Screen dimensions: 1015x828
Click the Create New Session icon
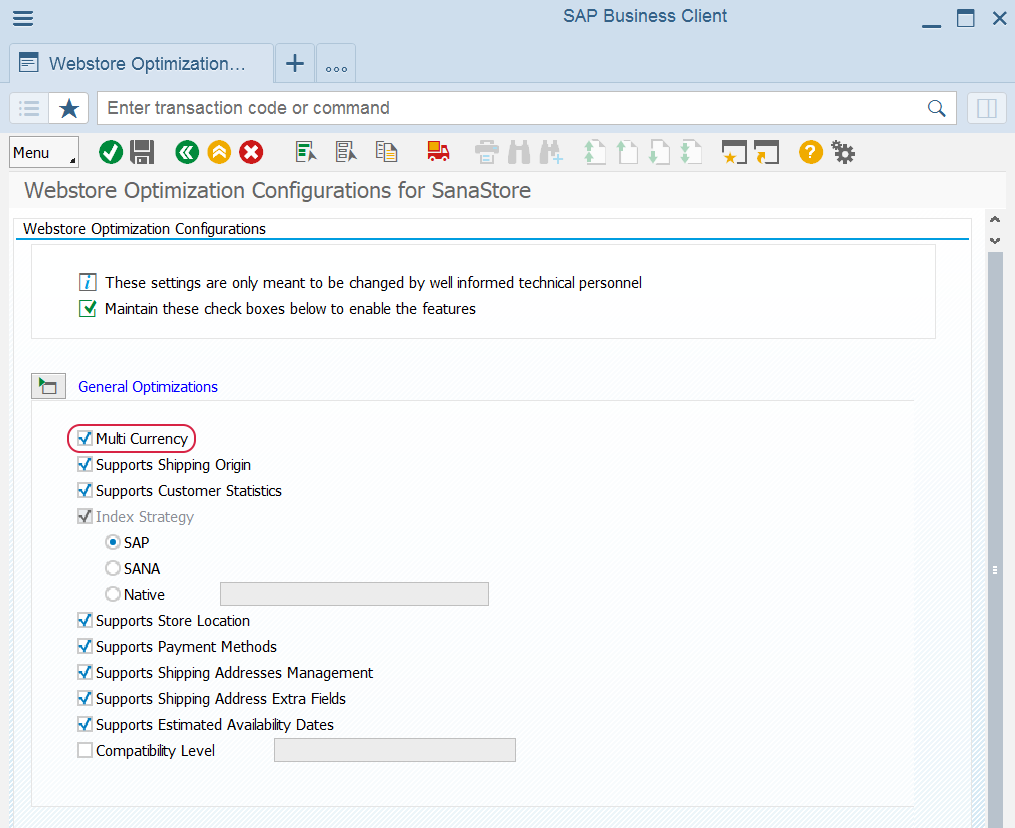734,153
